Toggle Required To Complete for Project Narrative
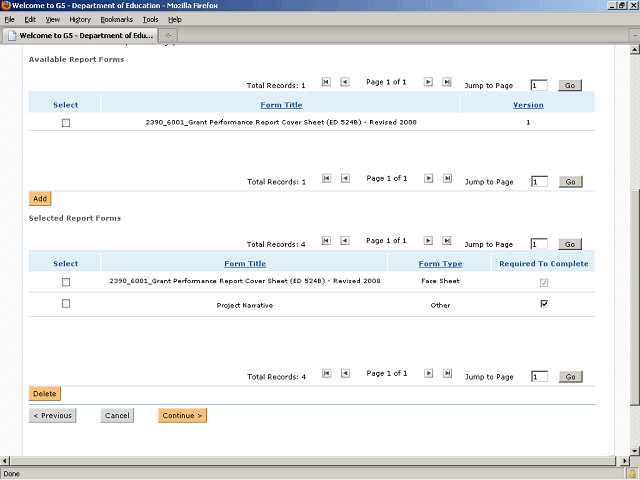640x480 pixels. (x=544, y=304)
